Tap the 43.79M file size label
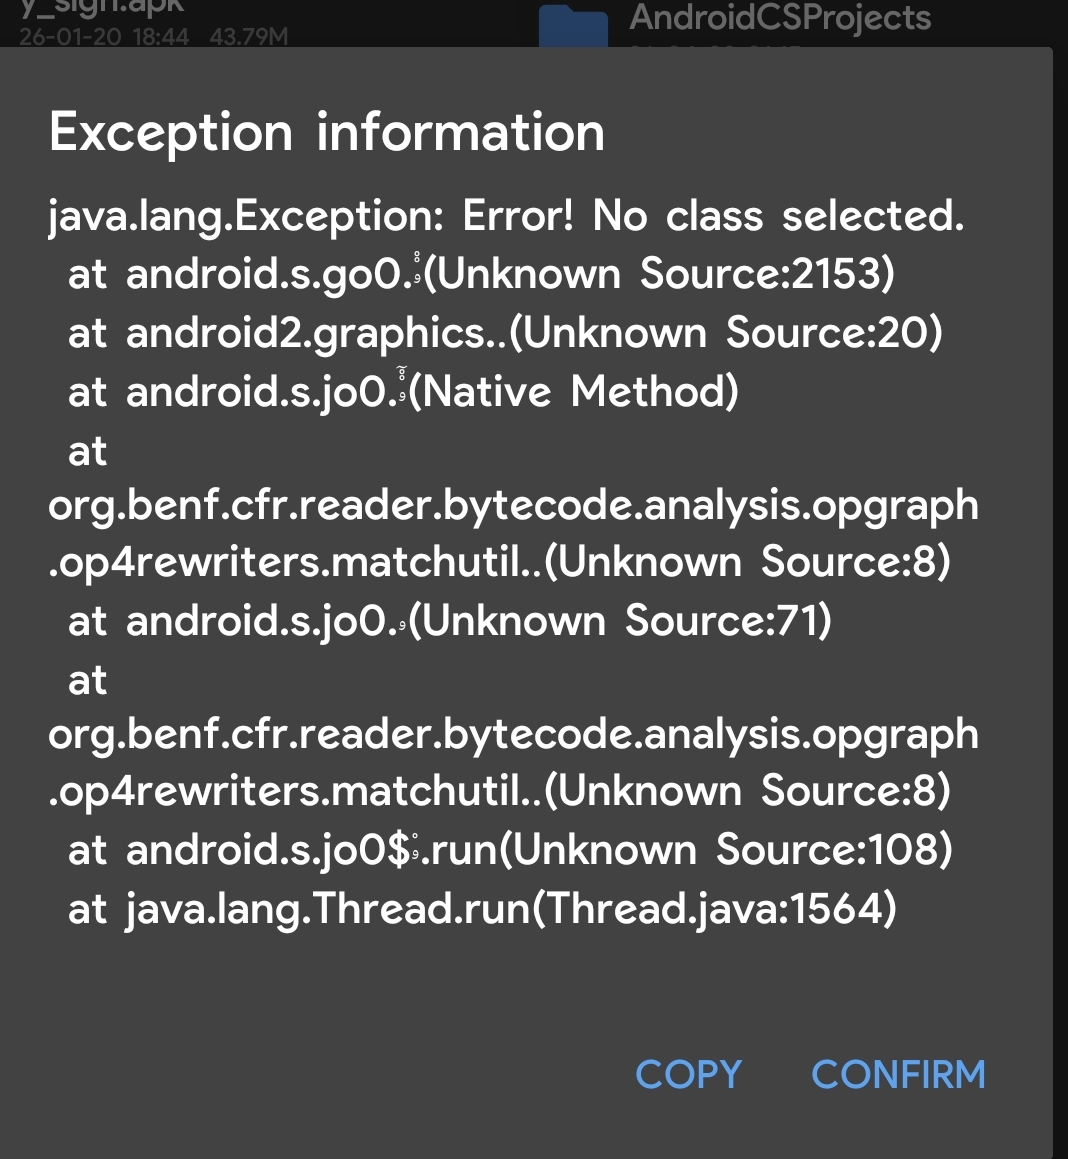Viewport: 1068px width, 1159px height. tap(248, 36)
